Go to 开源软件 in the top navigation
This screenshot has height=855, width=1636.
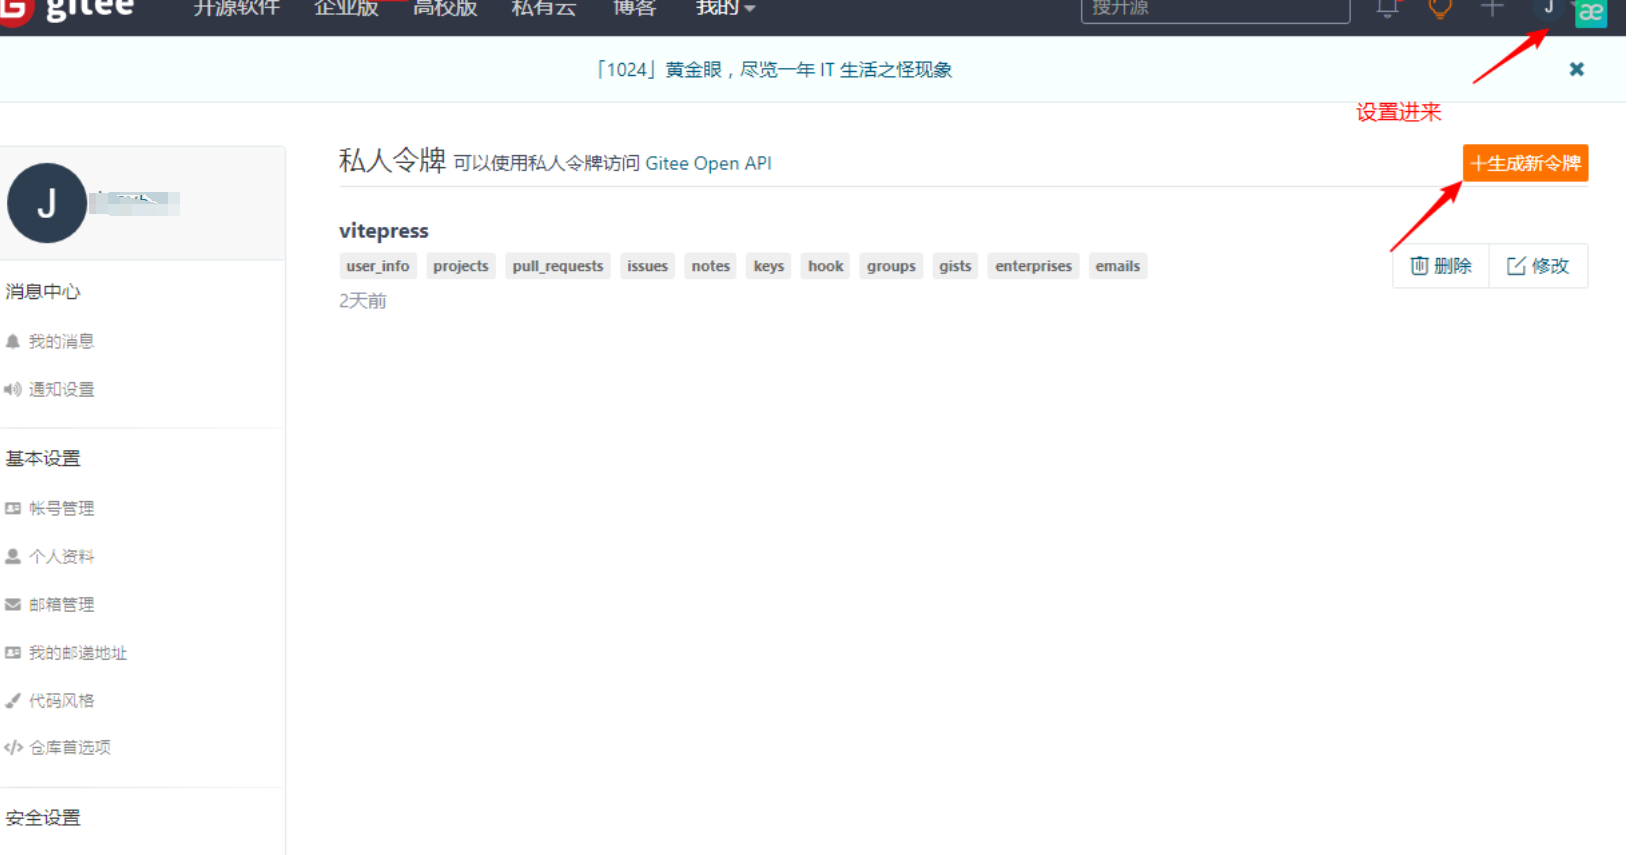point(236,8)
